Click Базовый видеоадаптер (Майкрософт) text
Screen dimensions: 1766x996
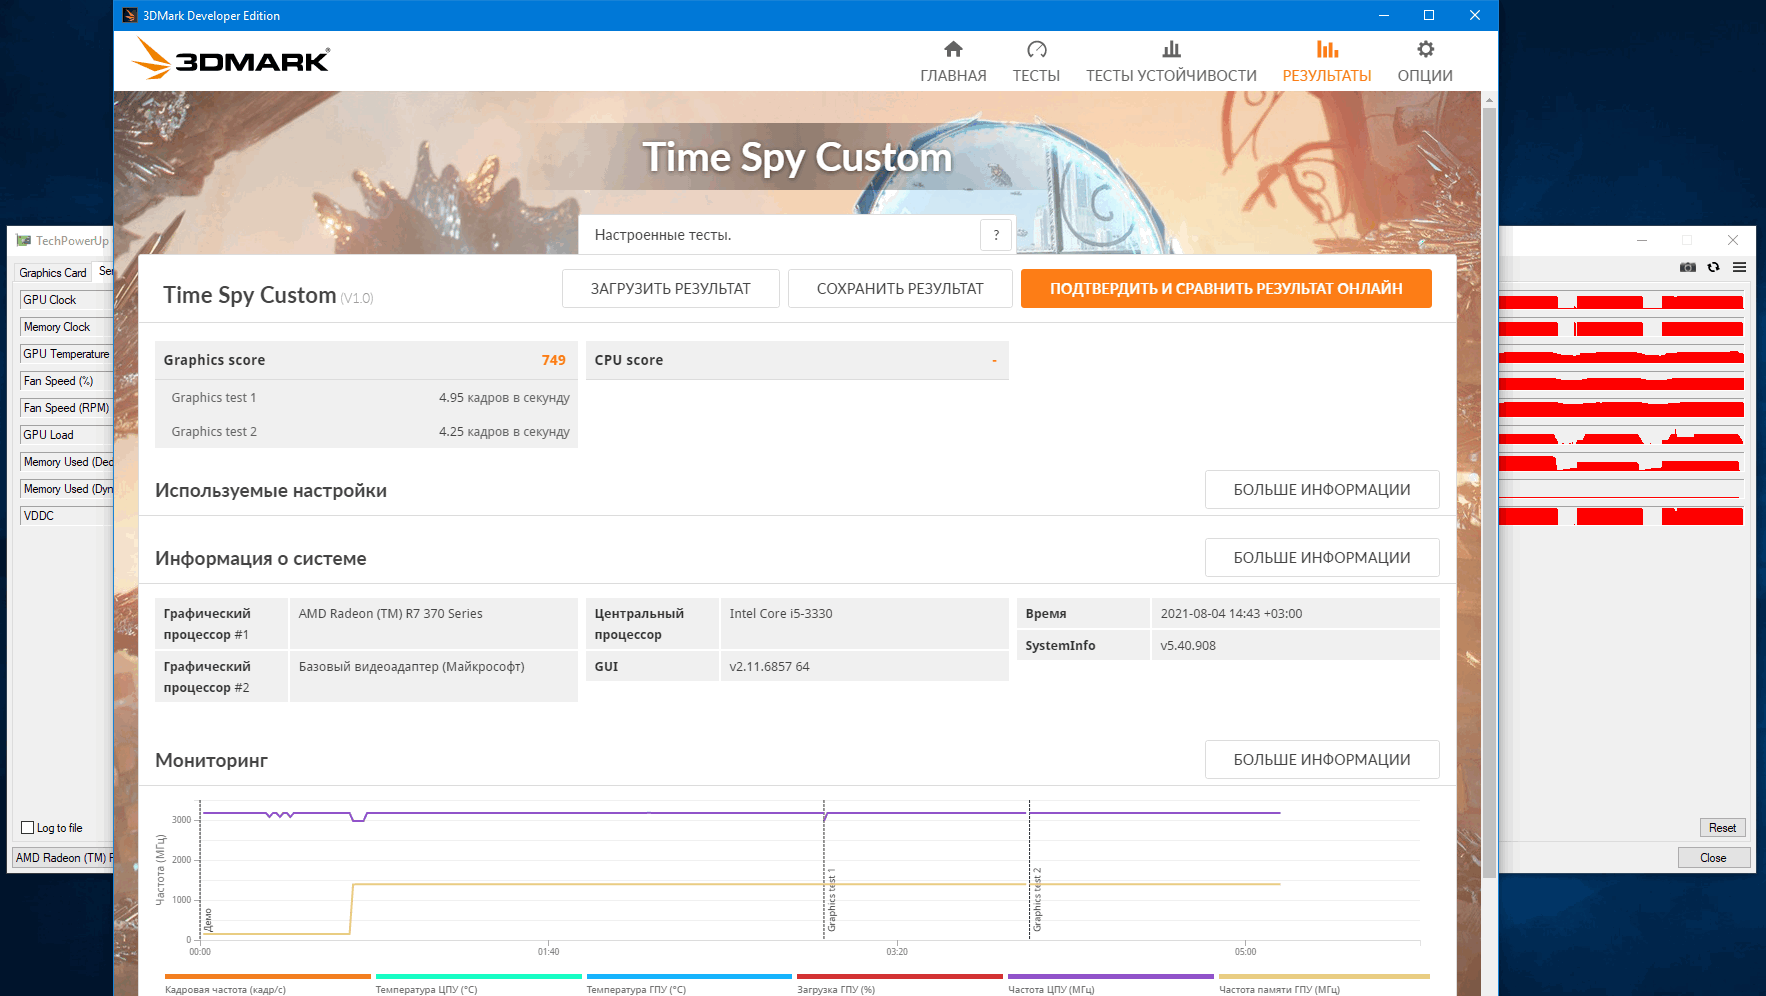[411, 667]
